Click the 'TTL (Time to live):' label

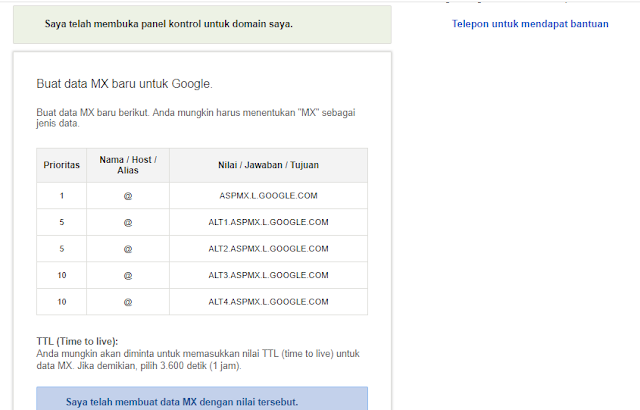(x=77, y=341)
